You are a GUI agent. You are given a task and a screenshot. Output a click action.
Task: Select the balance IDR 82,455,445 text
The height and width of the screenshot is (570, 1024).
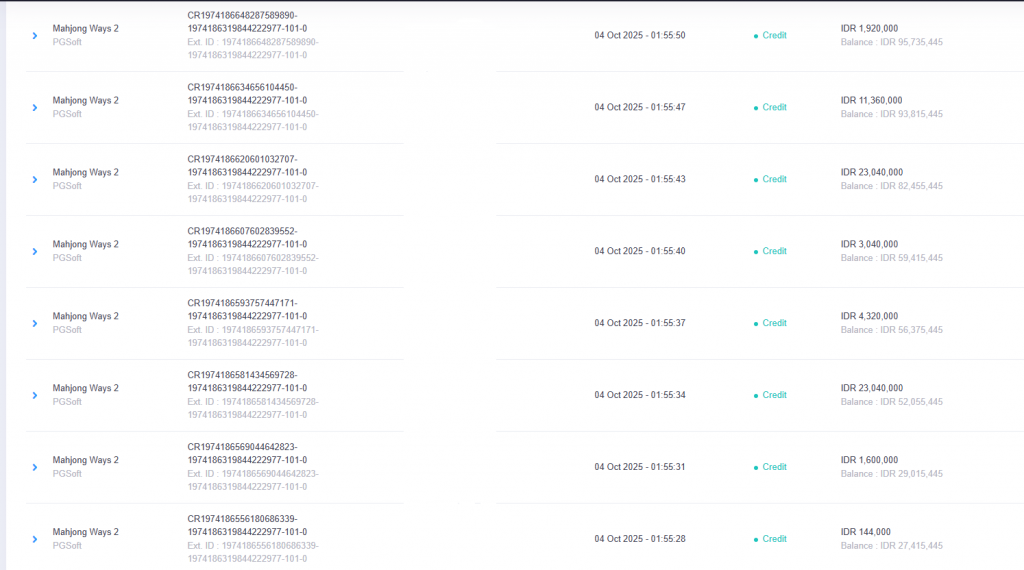click(891, 186)
